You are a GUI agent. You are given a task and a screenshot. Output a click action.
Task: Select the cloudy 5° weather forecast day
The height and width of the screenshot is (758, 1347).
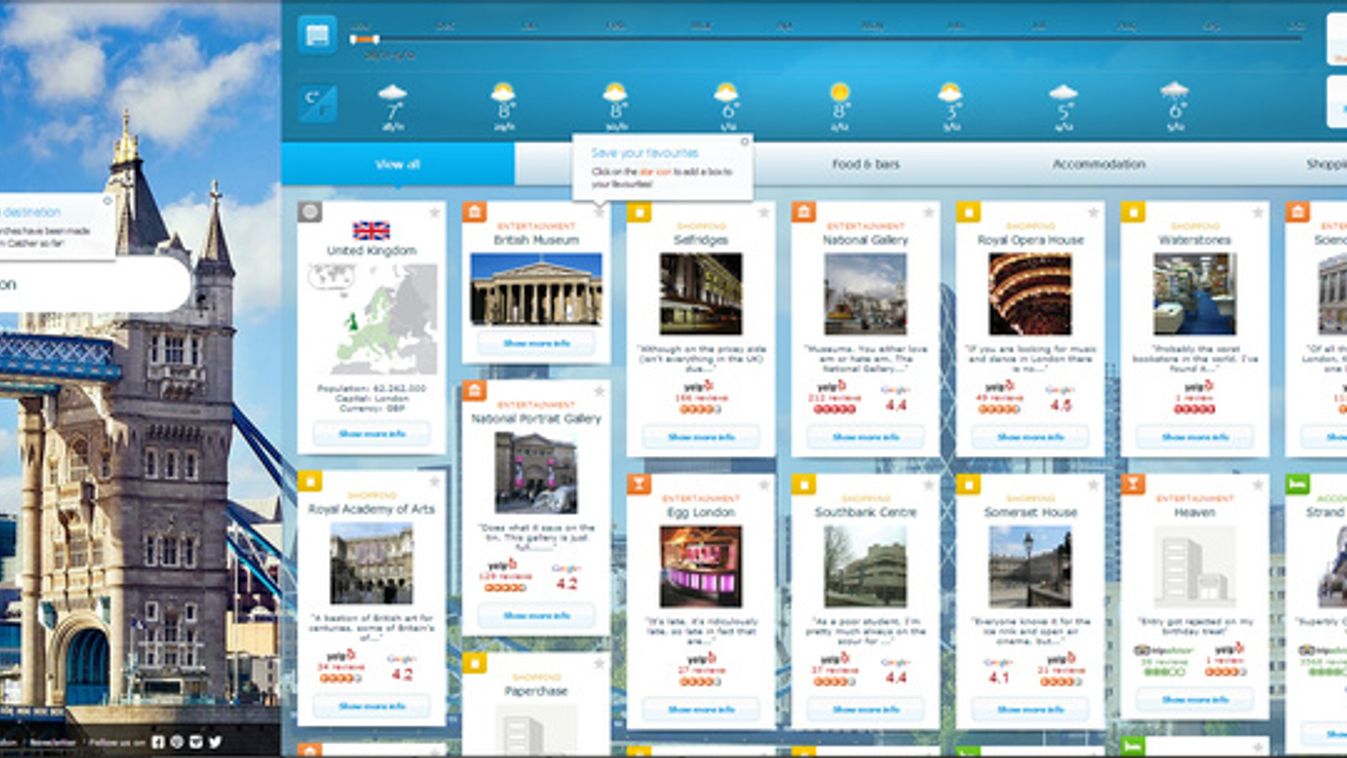tap(1063, 107)
